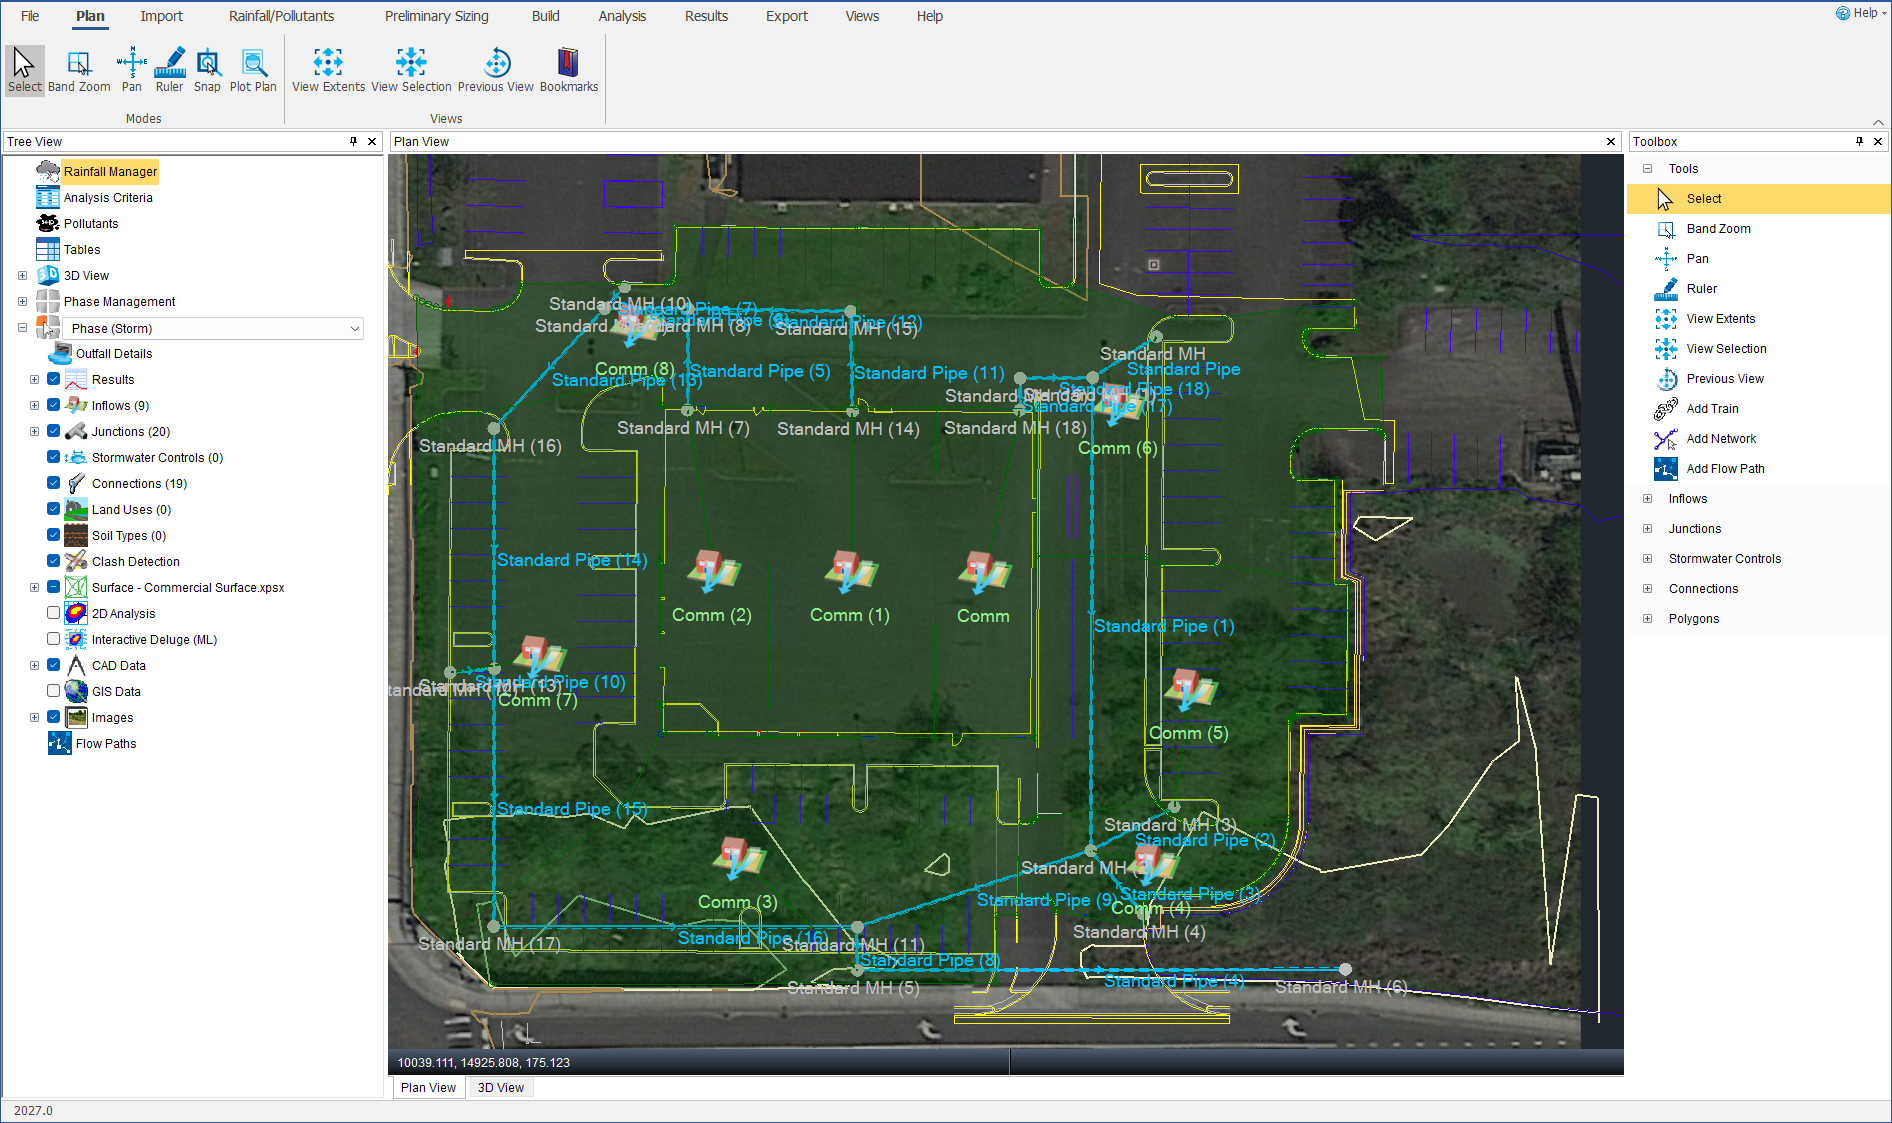Go to Previous View in ribbon
The width and height of the screenshot is (1892, 1123).
(x=496, y=70)
